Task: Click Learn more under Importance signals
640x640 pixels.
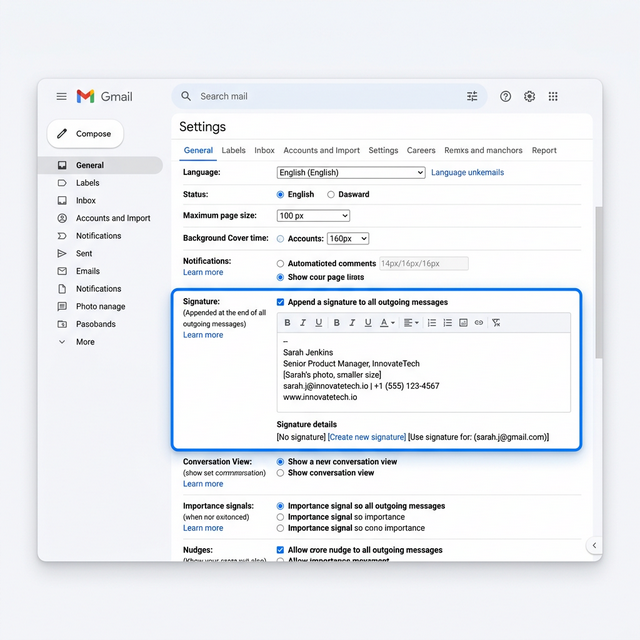Action: pos(203,528)
